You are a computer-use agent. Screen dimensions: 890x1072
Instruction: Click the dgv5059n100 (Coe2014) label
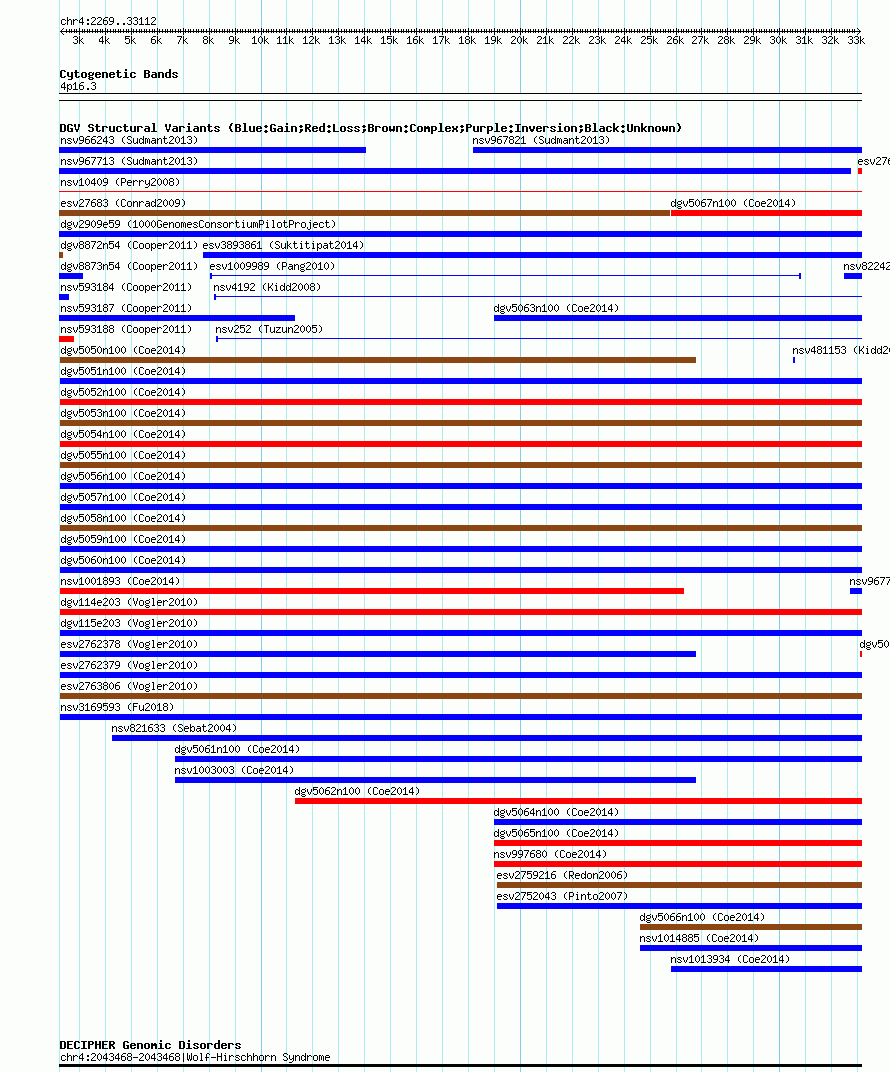(x=123, y=539)
